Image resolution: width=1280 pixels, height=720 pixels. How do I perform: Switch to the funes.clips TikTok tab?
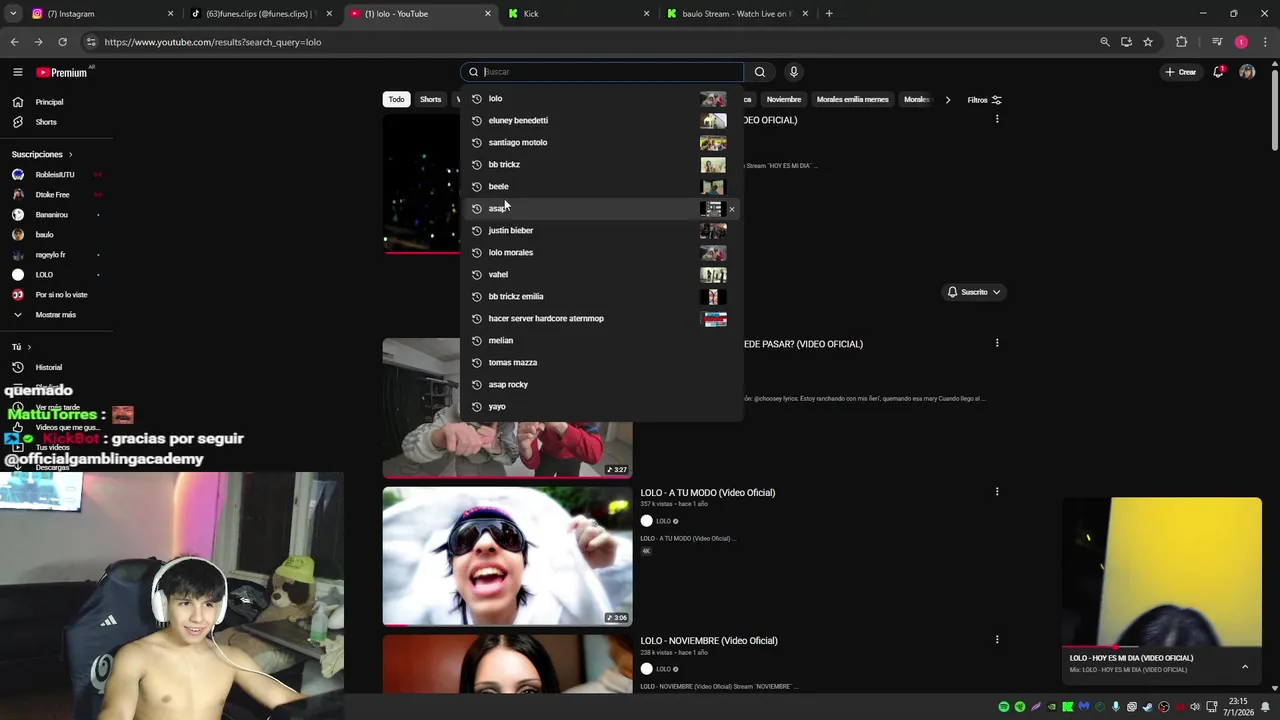pos(260,14)
